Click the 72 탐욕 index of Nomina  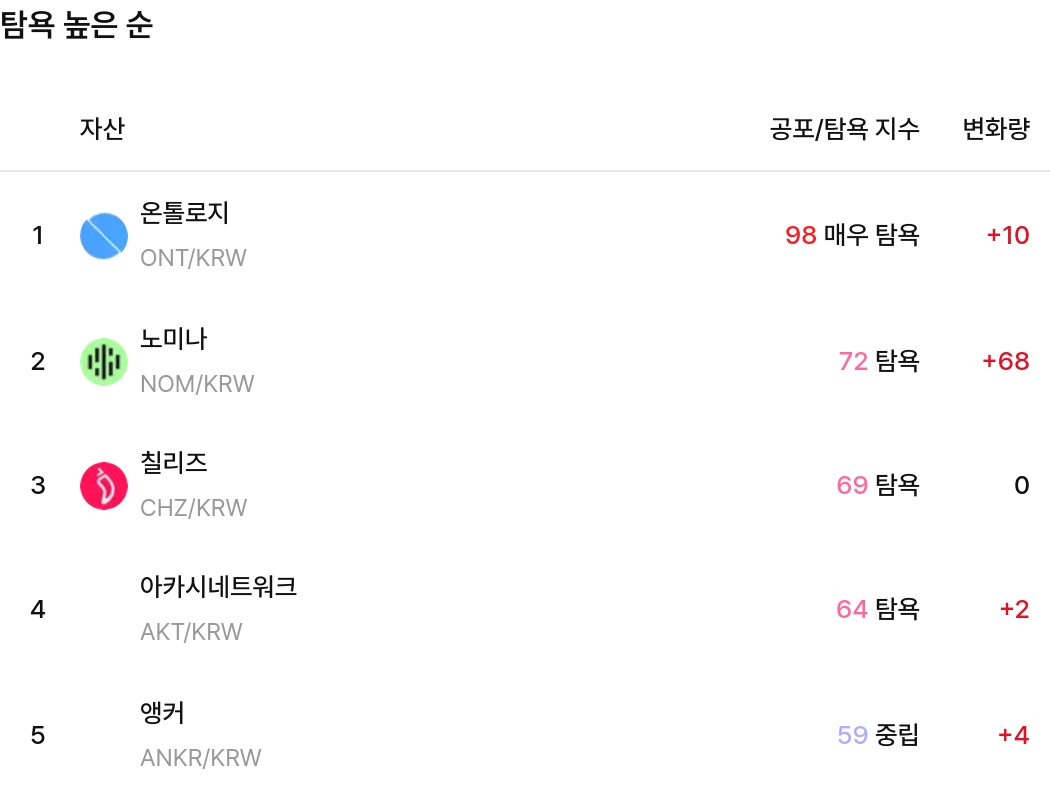coord(877,361)
